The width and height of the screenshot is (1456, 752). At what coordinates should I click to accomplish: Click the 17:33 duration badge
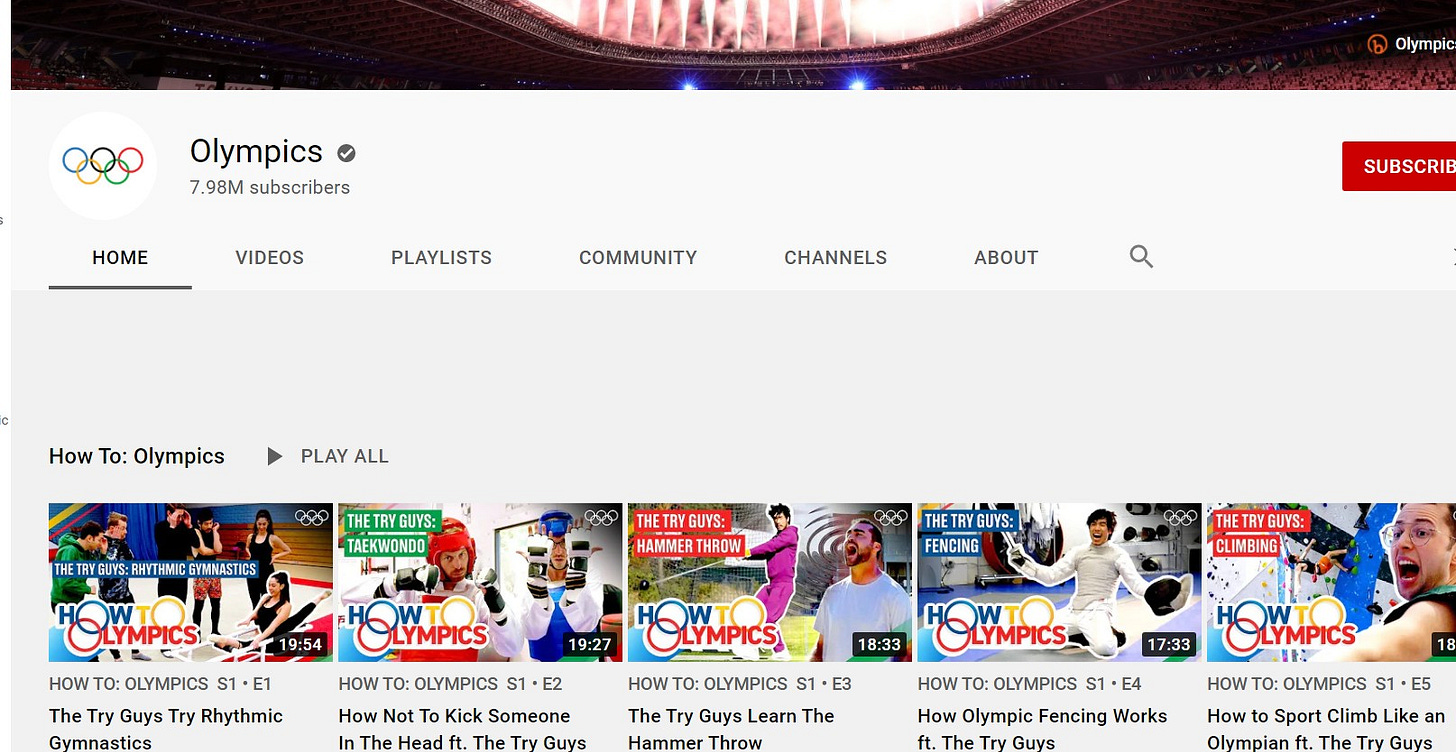[x=1168, y=645]
